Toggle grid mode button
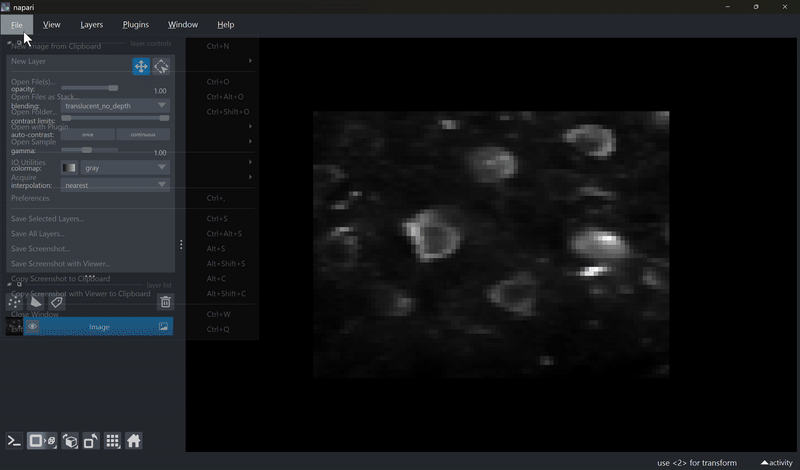The width and height of the screenshot is (800, 470). [x=113, y=441]
